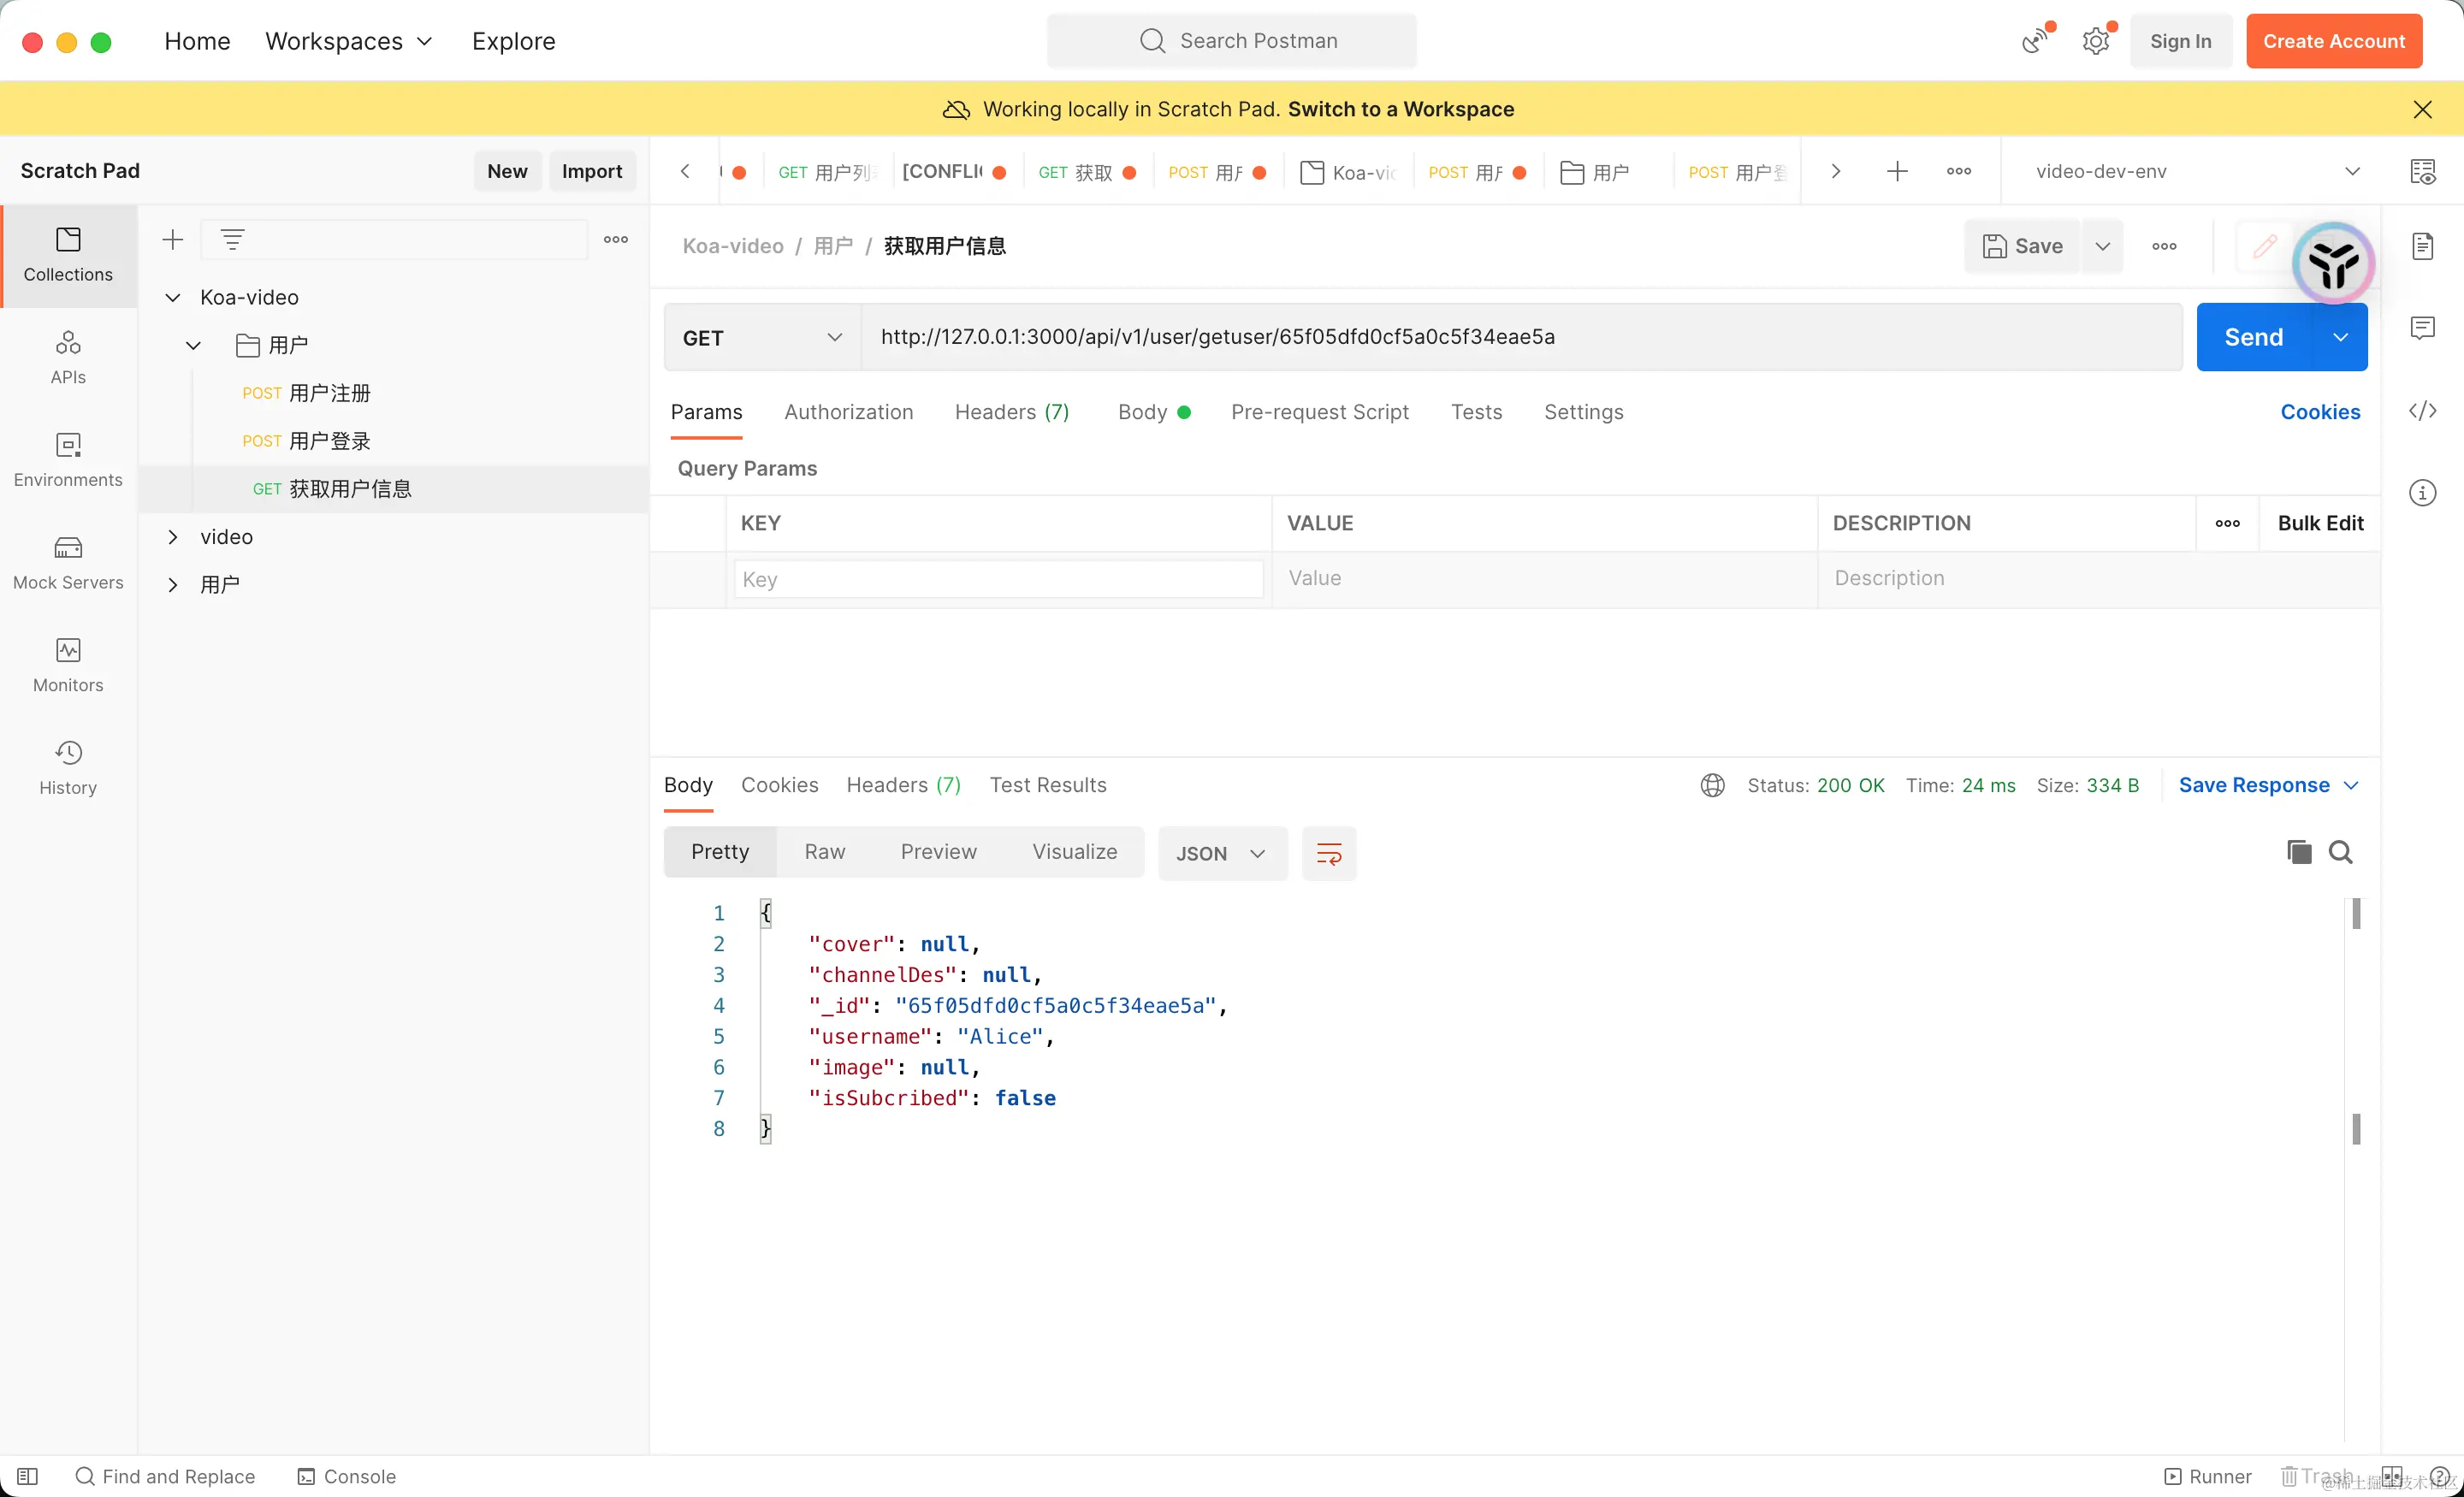
Task: Switch the response view to Raw
Action: pos(824,852)
